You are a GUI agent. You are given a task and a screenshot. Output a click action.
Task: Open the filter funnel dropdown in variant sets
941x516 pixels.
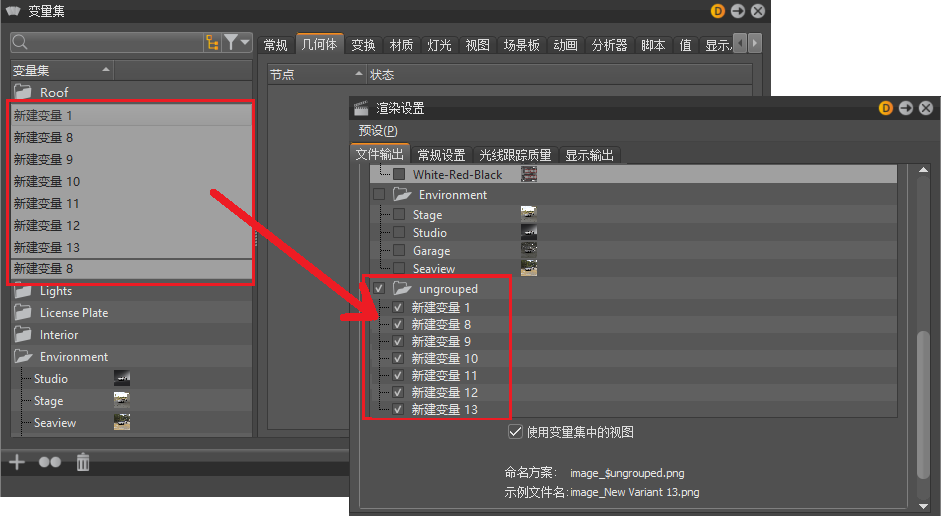point(236,43)
